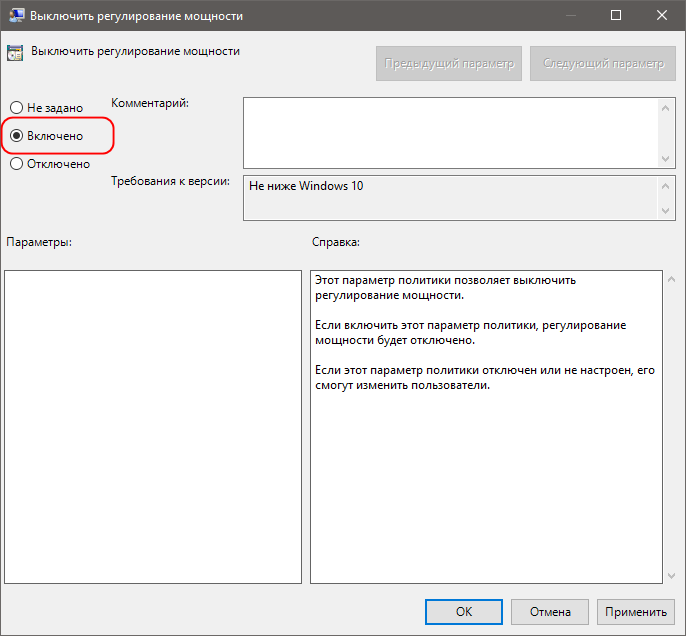Image resolution: width=686 pixels, height=636 pixels.
Task: Click the "Следующий параметр" button
Action: click(603, 63)
